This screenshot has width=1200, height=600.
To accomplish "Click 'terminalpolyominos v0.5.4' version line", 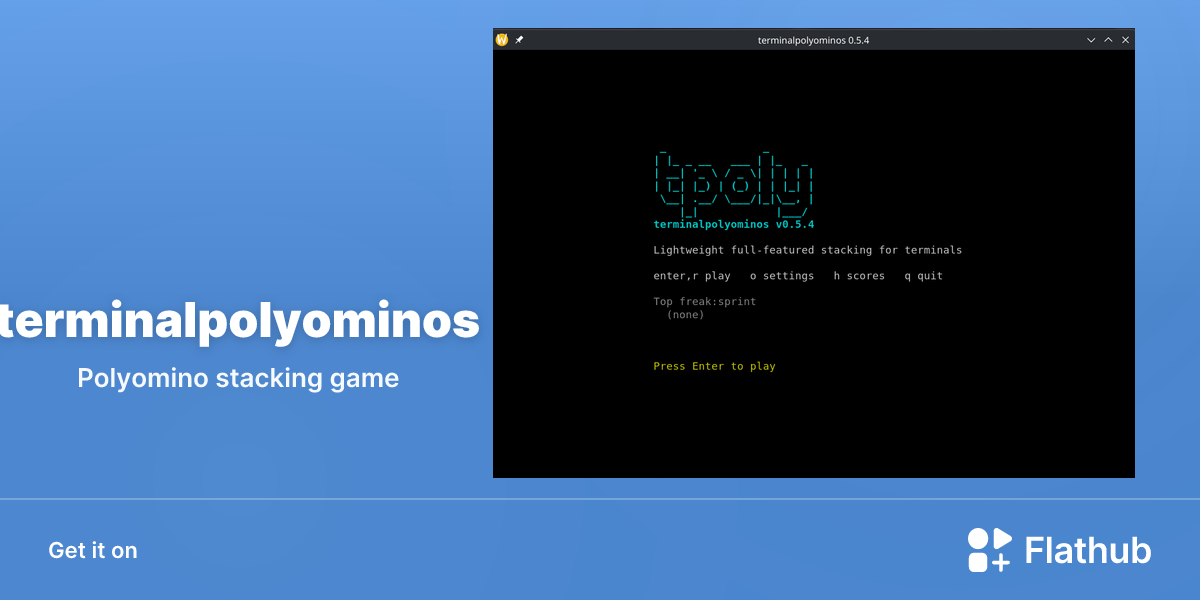I will click(x=734, y=224).
